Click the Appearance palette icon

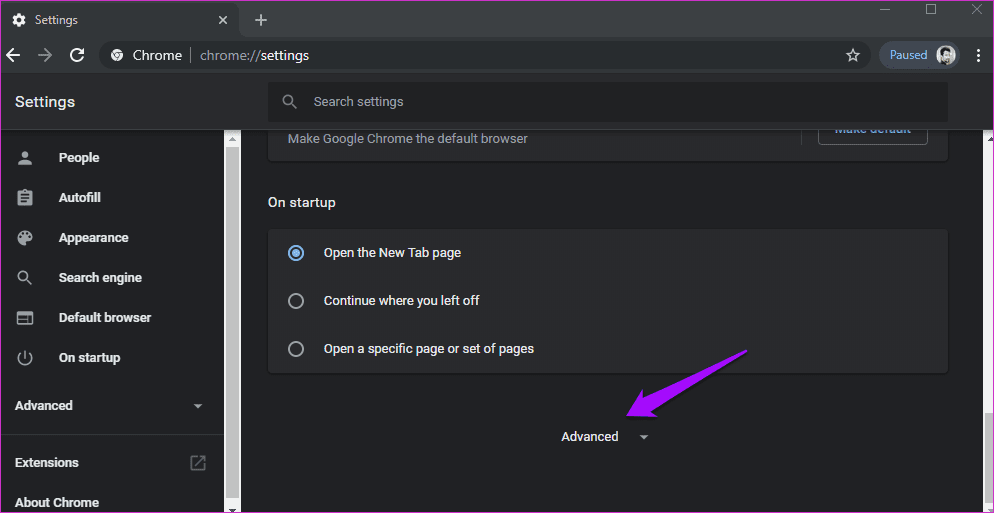pos(25,238)
